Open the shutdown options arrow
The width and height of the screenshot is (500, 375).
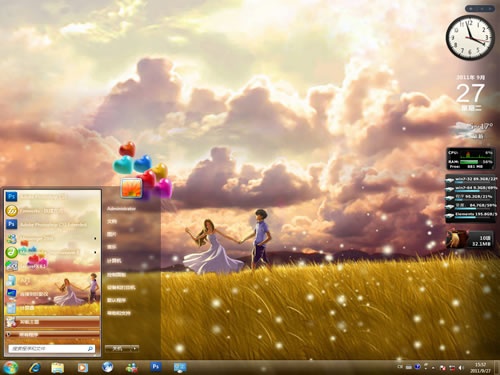click(x=135, y=349)
